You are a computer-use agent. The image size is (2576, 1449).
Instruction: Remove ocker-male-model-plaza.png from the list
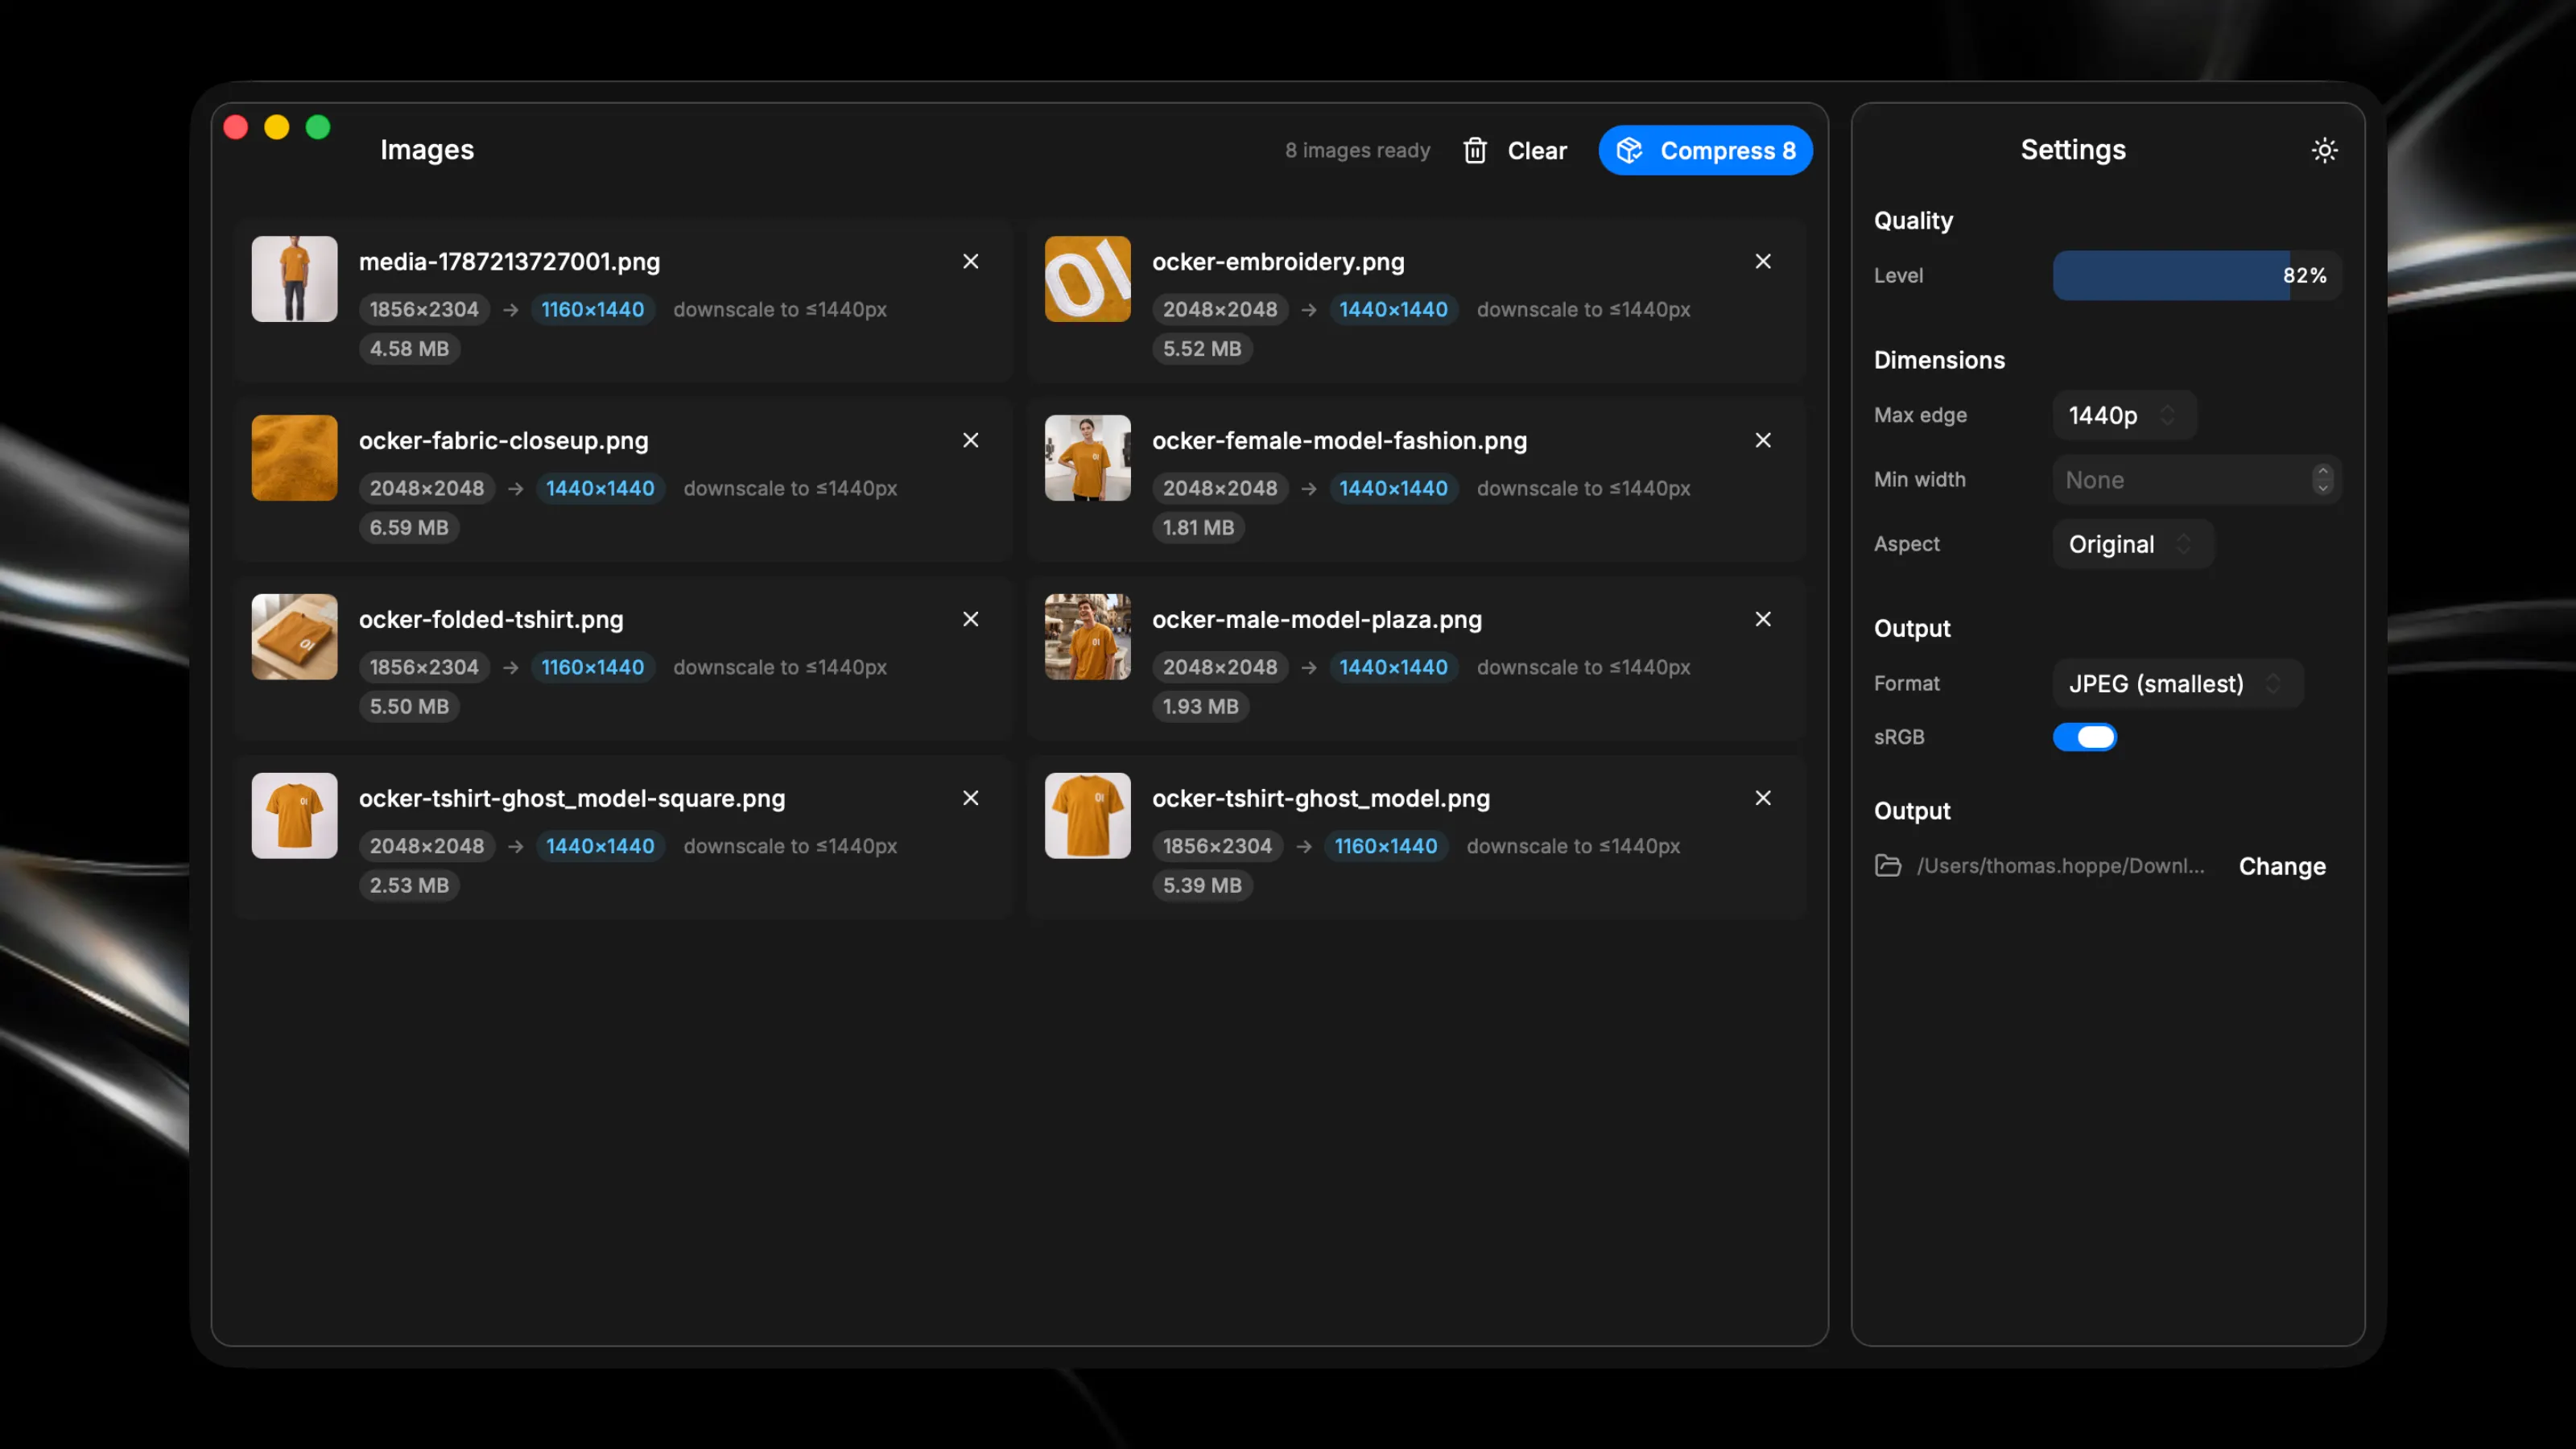coord(1763,619)
